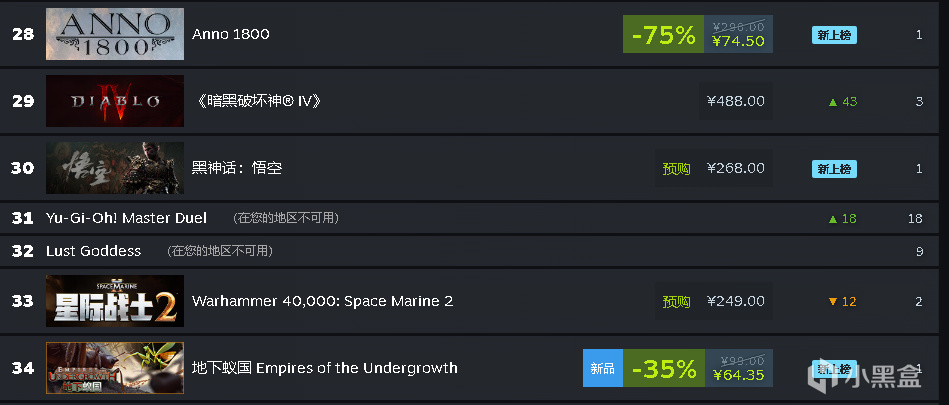The height and width of the screenshot is (405, 949).
Task: Open the Empires of the Undergrowth thumbnail
Action: pyautogui.click(x=114, y=368)
